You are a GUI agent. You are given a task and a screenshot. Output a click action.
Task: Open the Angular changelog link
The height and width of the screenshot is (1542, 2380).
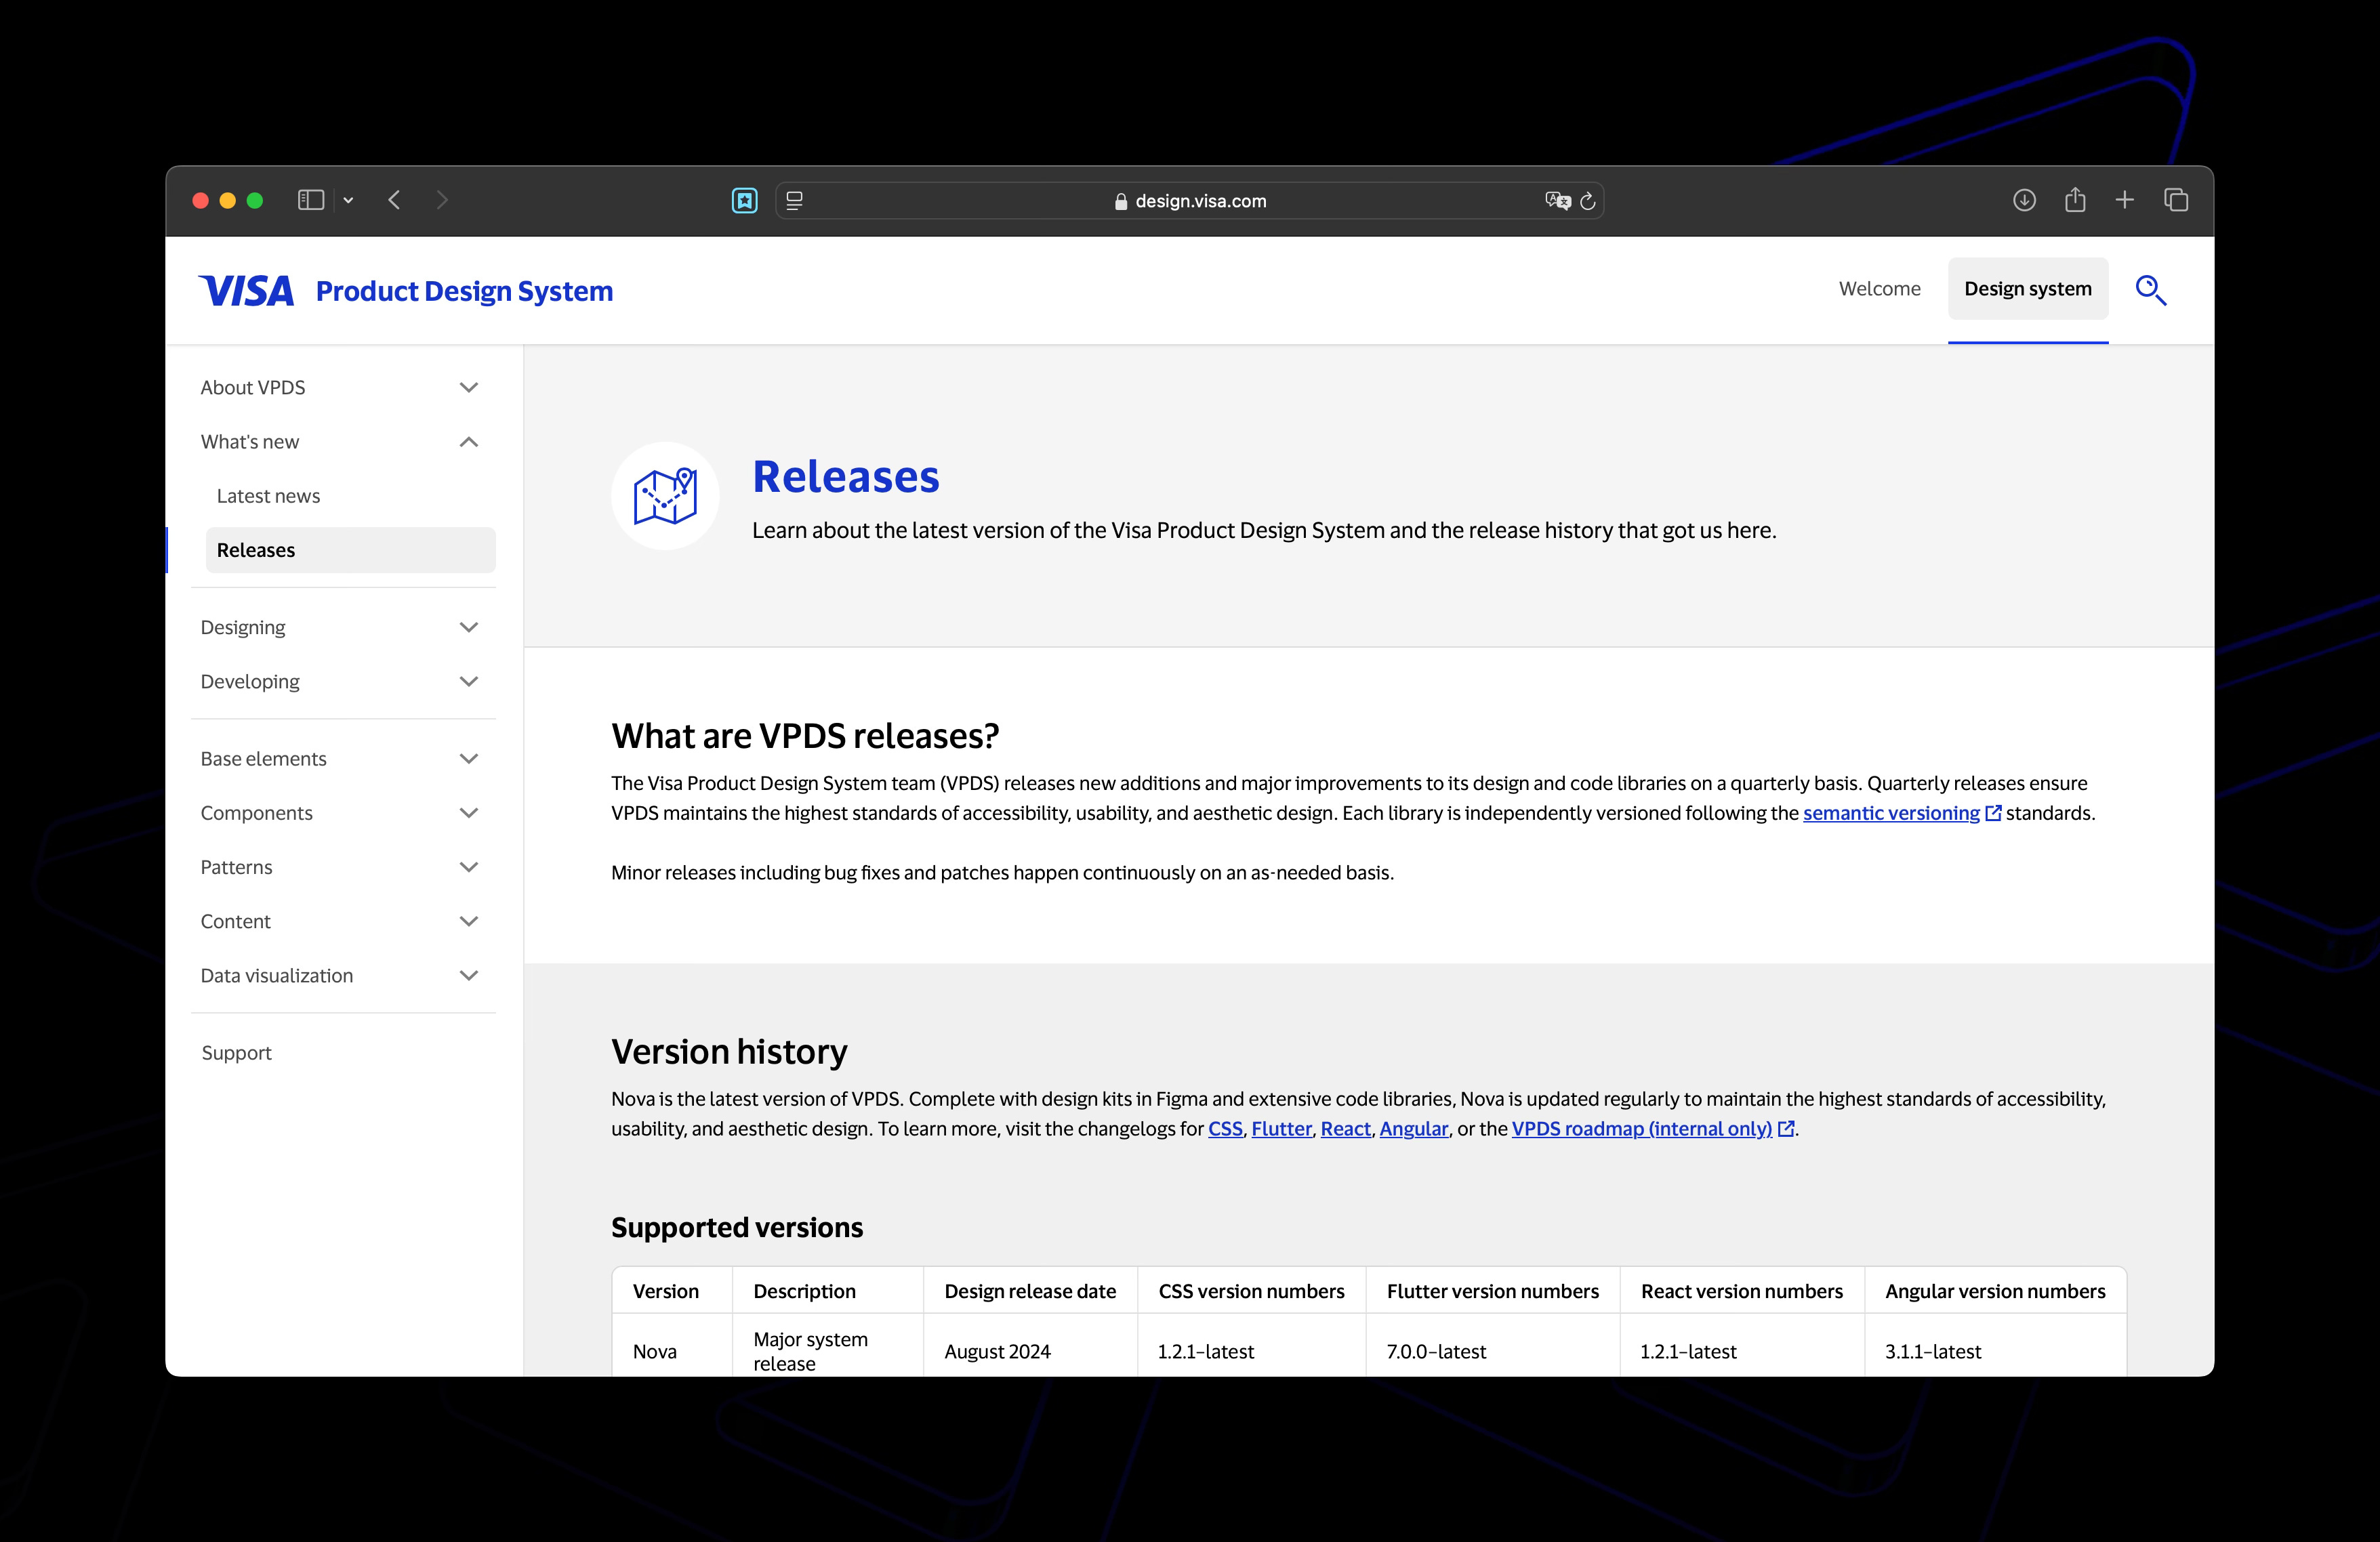1413,1128
